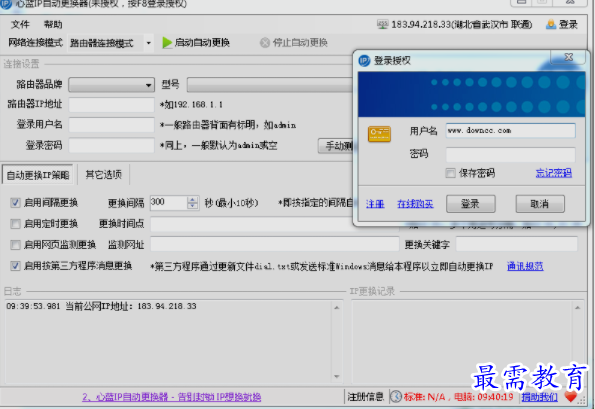This screenshot has width=595, height=409.
Task: Click the 更换关键字 input field
Action: [516, 245]
